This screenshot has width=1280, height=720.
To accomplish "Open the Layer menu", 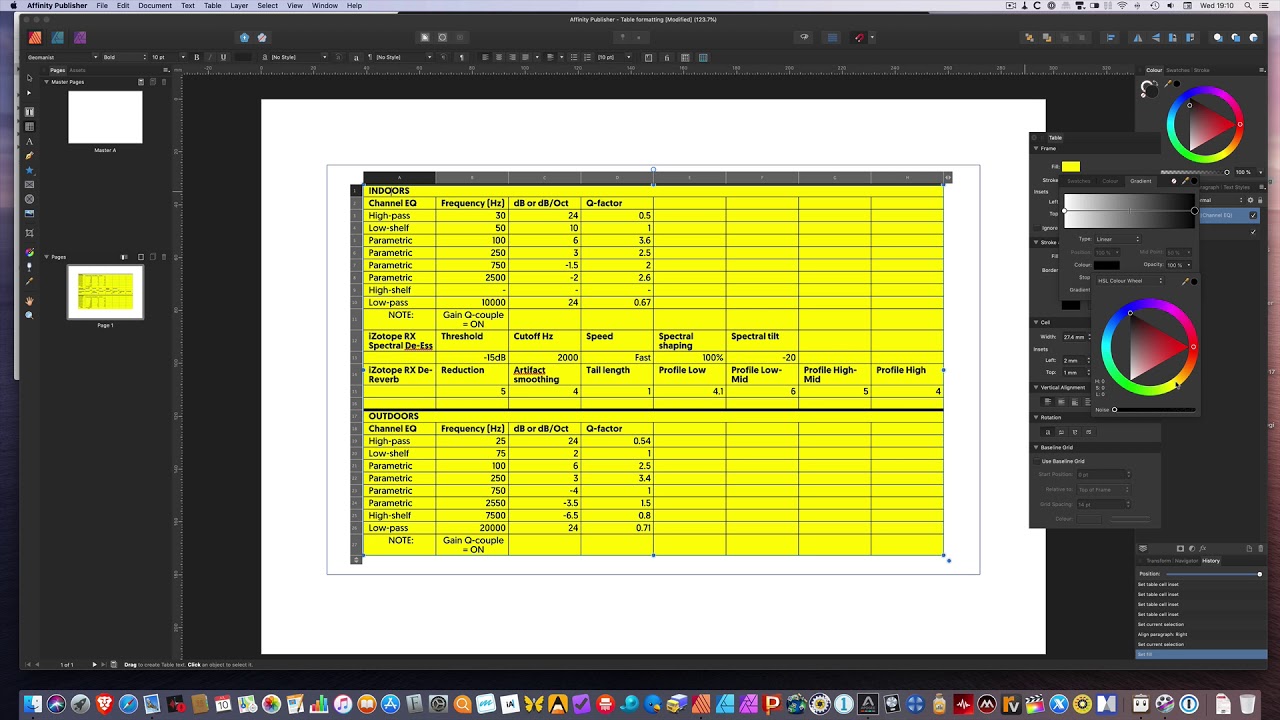I will (x=239, y=5).
